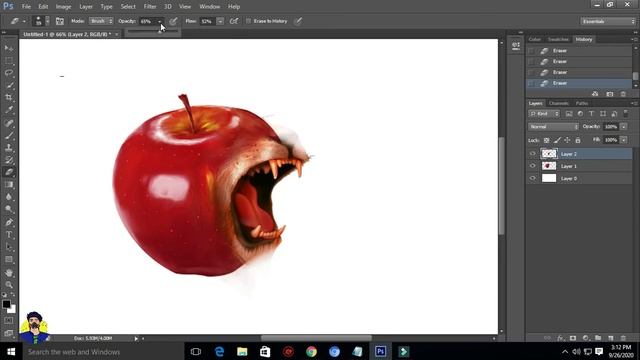Select the Eyedropper tool
This screenshot has height=360, width=640.
9,110
